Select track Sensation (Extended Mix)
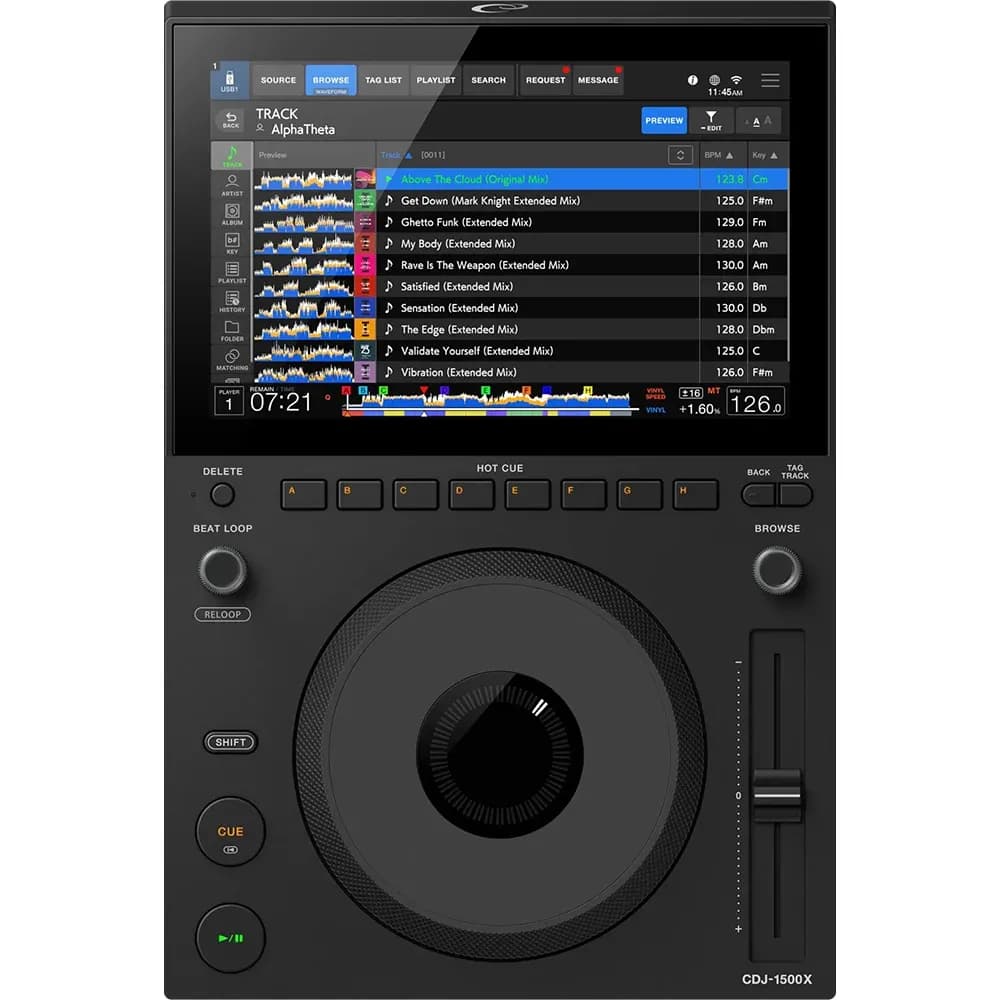 459,308
